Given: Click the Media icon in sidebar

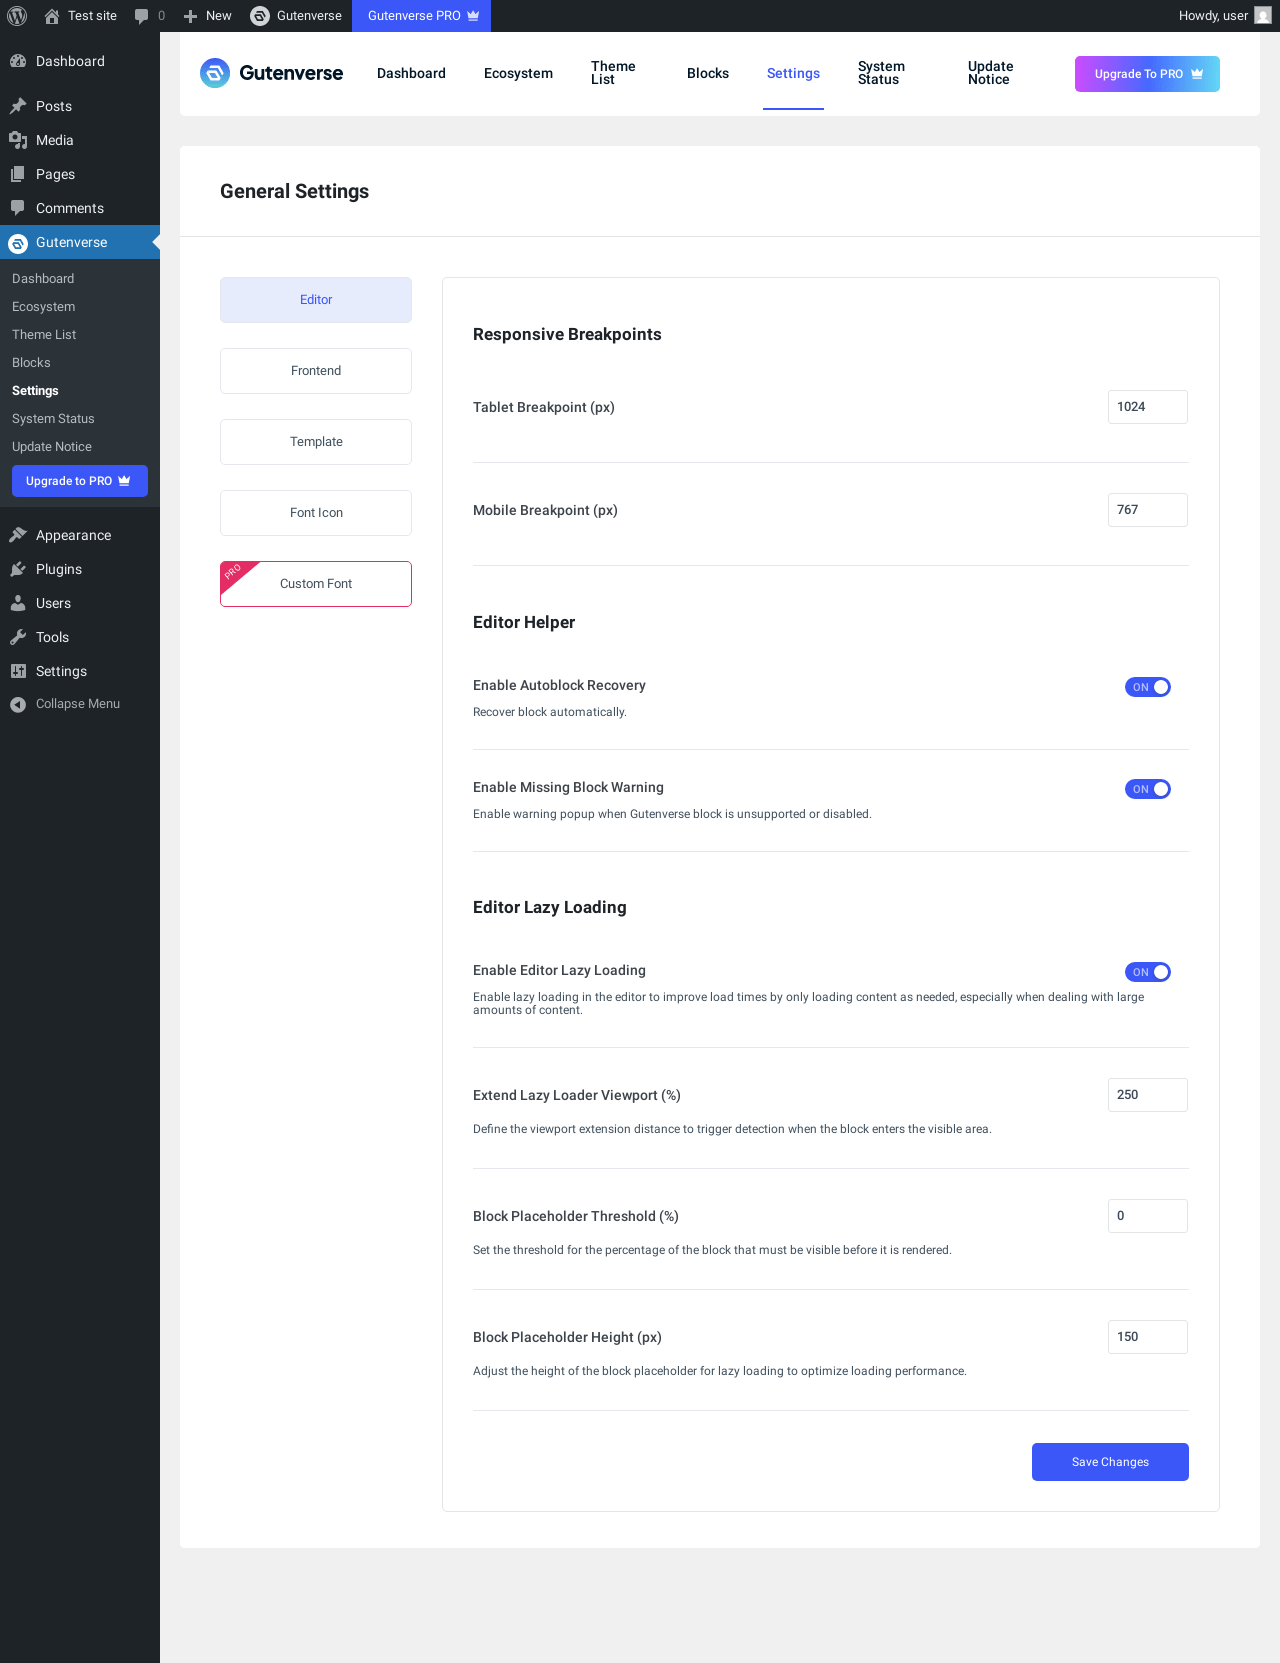Looking at the screenshot, I should [x=18, y=140].
